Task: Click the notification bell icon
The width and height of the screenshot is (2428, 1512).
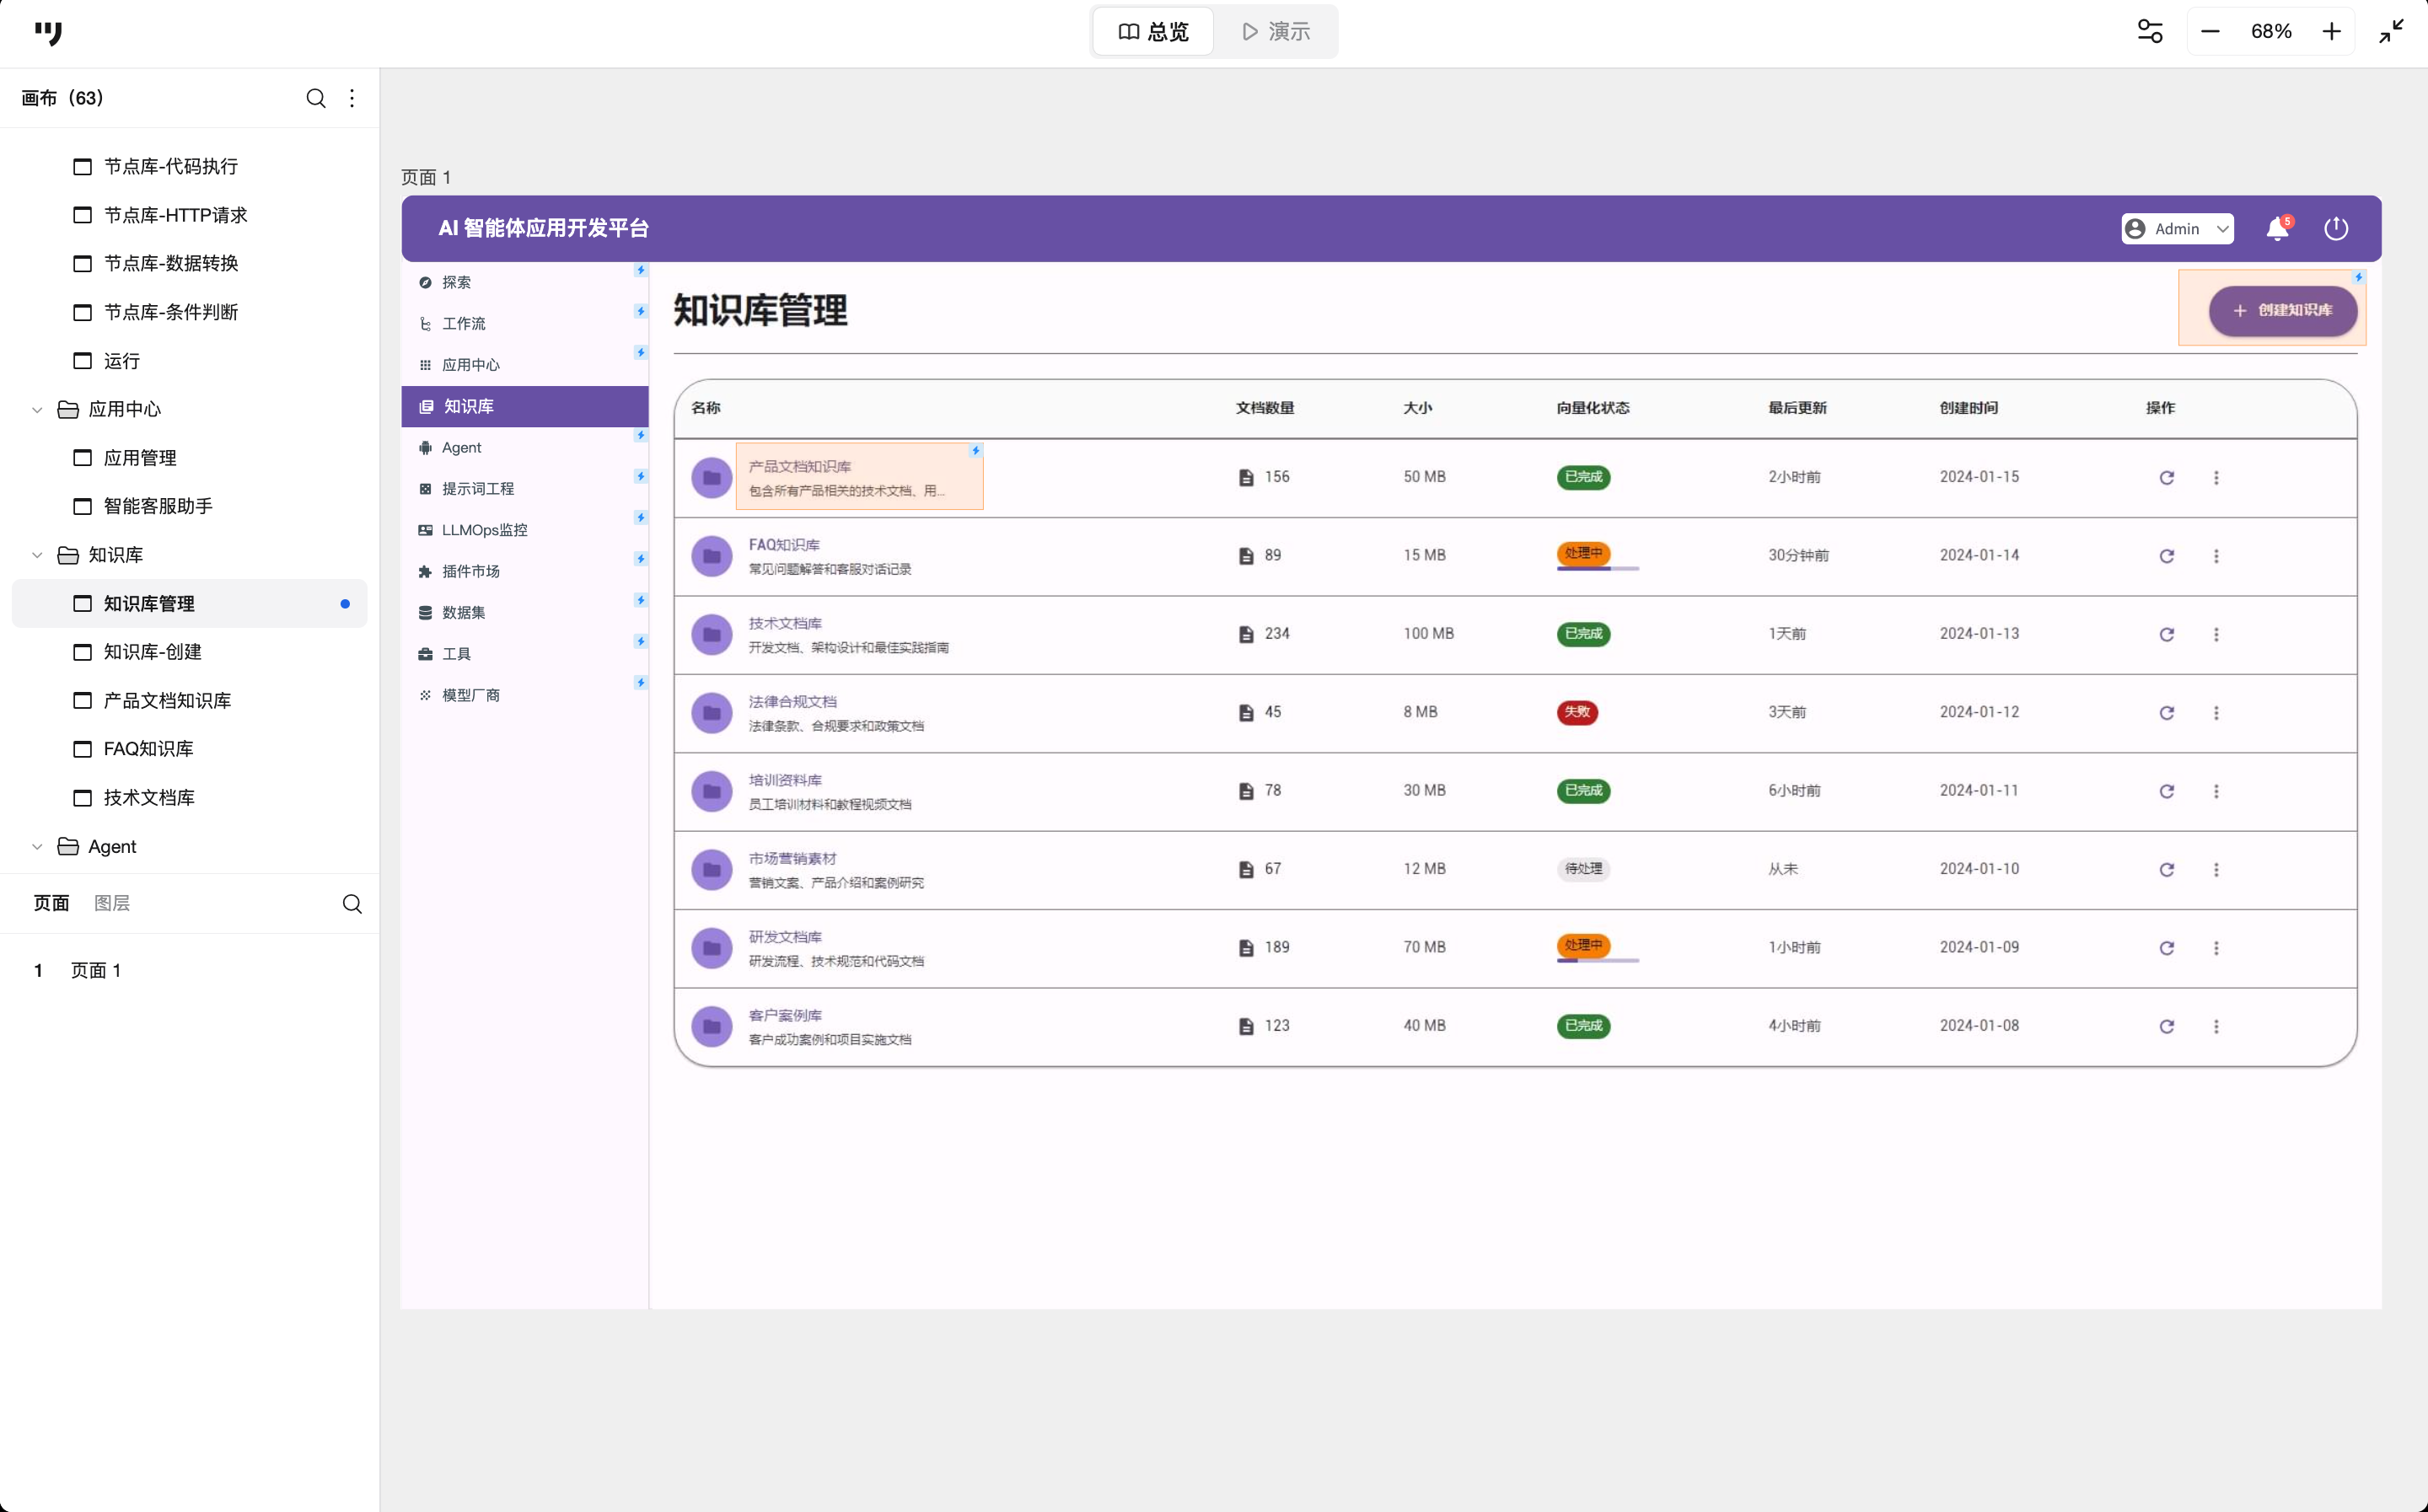Action: pos(2277,229)
